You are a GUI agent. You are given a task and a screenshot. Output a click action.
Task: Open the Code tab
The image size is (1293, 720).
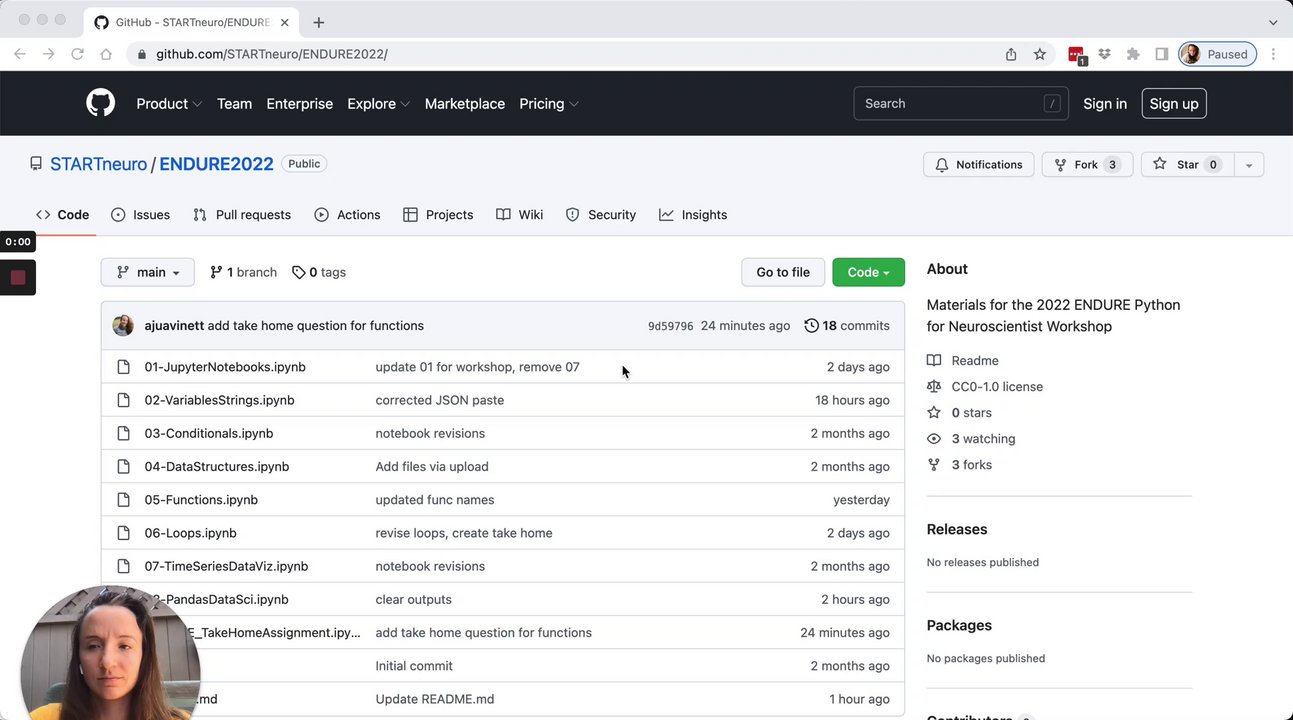62,214
